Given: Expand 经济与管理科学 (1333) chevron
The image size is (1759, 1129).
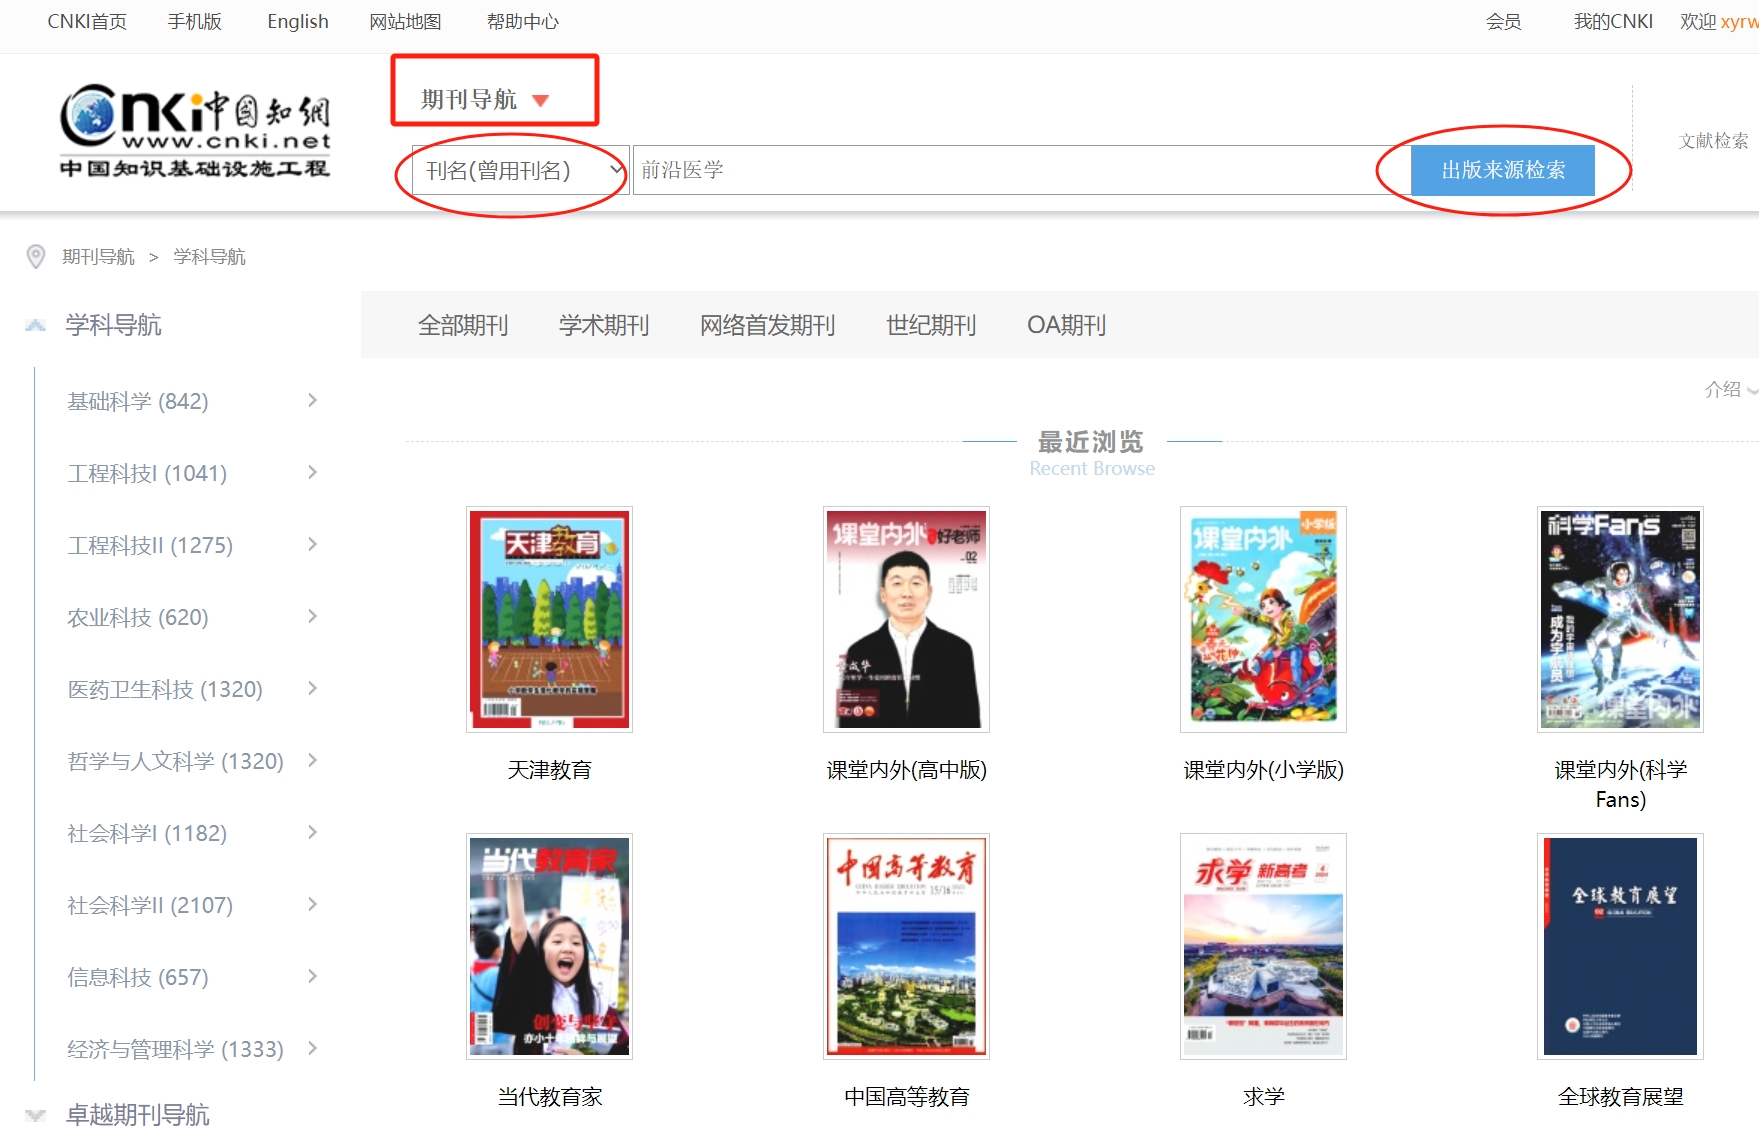Looking at the screenshot, I should [312, 1048].
